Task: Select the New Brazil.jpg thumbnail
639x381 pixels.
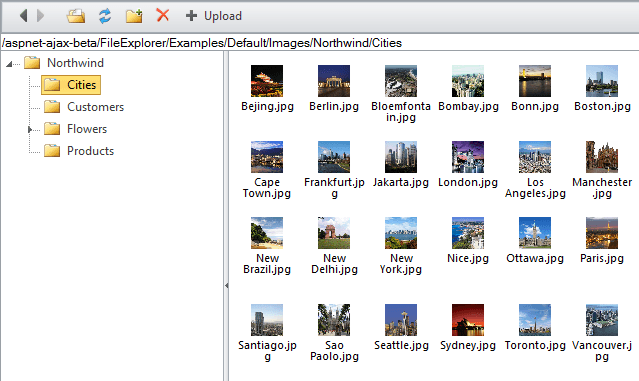Action: pyautogui.click(x=267, y=233)
